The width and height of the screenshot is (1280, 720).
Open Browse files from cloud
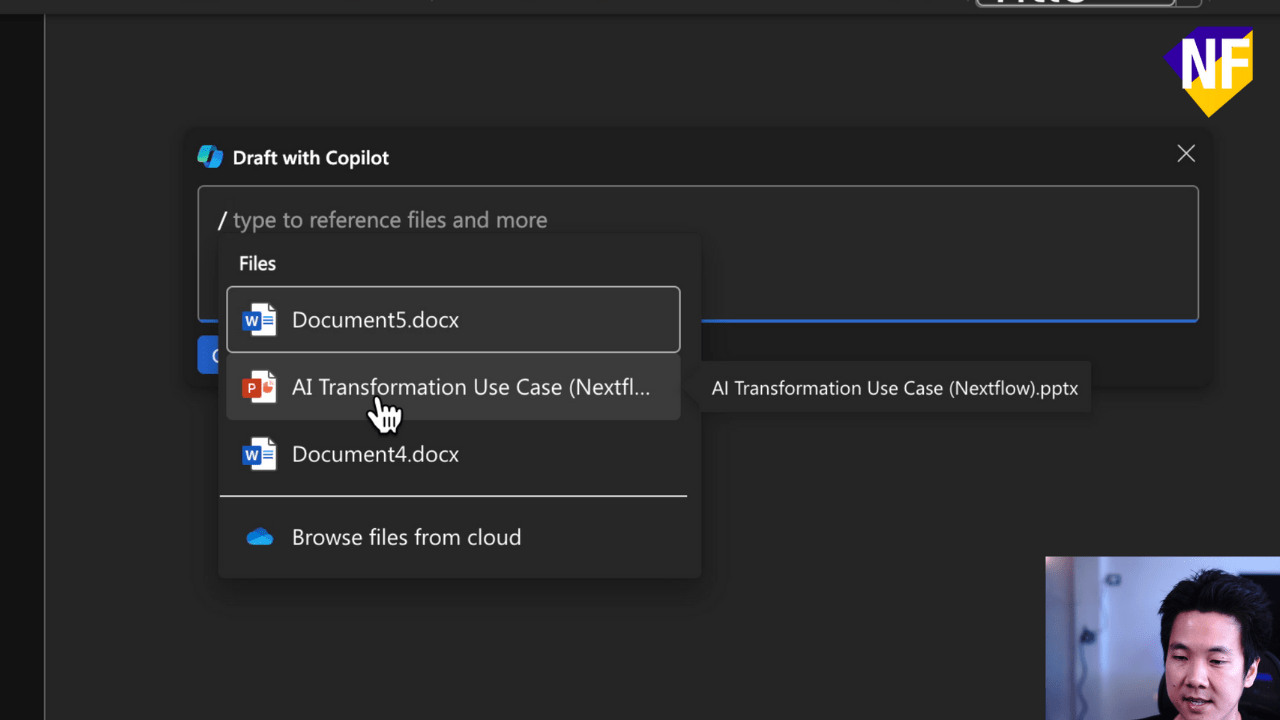[x=406, y=536]
